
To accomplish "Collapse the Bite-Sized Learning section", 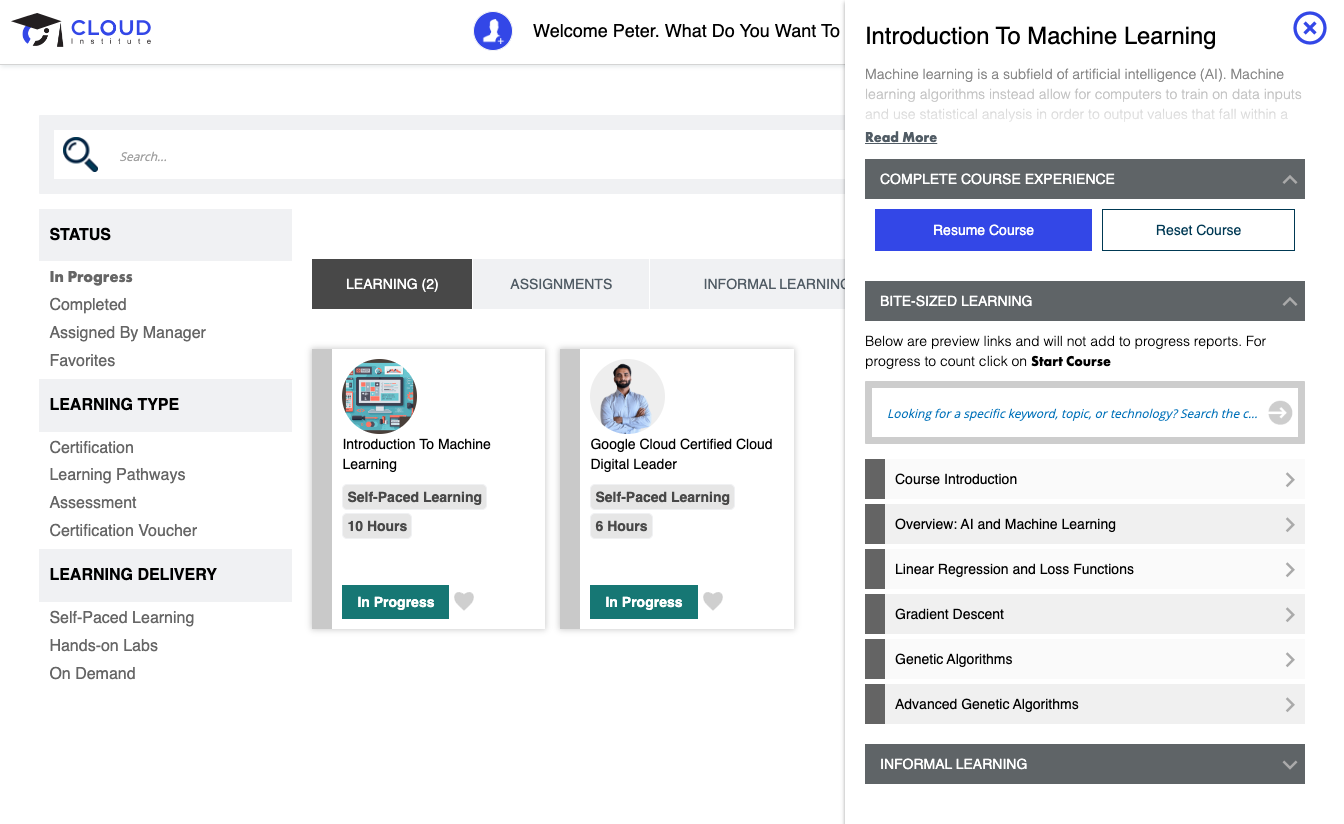I will (x=1288, y=301).
